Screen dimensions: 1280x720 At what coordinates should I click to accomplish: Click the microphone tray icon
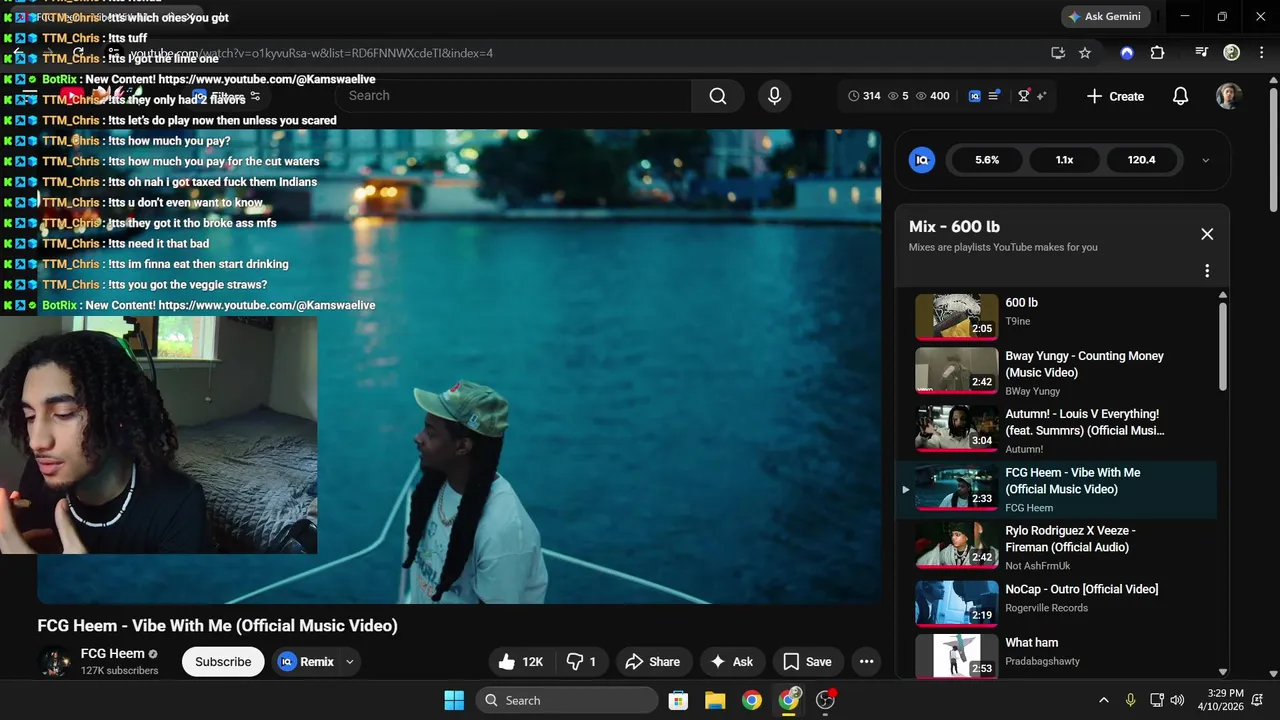pos(1130,700)
